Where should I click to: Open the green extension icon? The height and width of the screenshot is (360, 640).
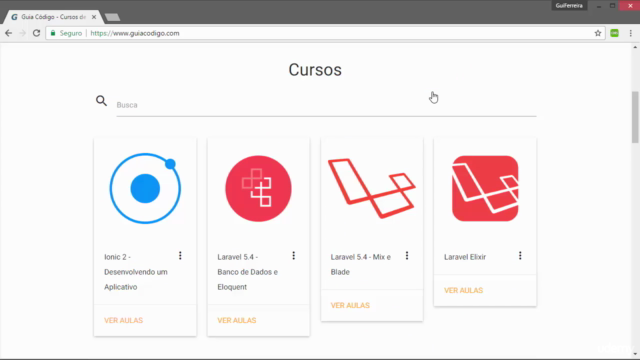[614, 33]
